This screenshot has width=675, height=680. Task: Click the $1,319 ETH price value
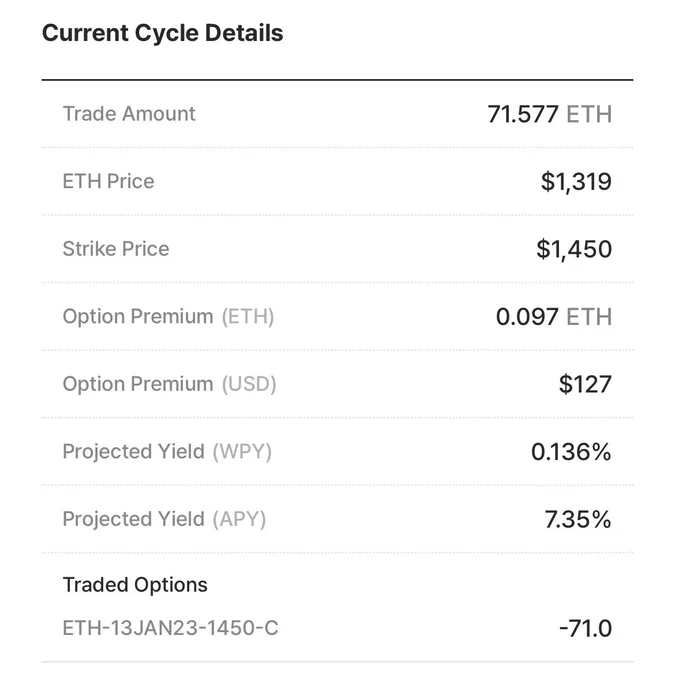coord(576,182)
